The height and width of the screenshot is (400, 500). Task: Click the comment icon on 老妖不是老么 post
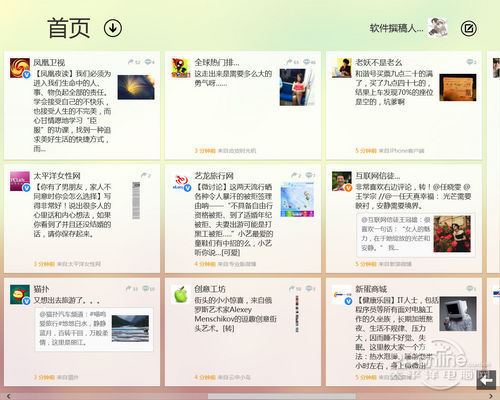tap(471, 62)
